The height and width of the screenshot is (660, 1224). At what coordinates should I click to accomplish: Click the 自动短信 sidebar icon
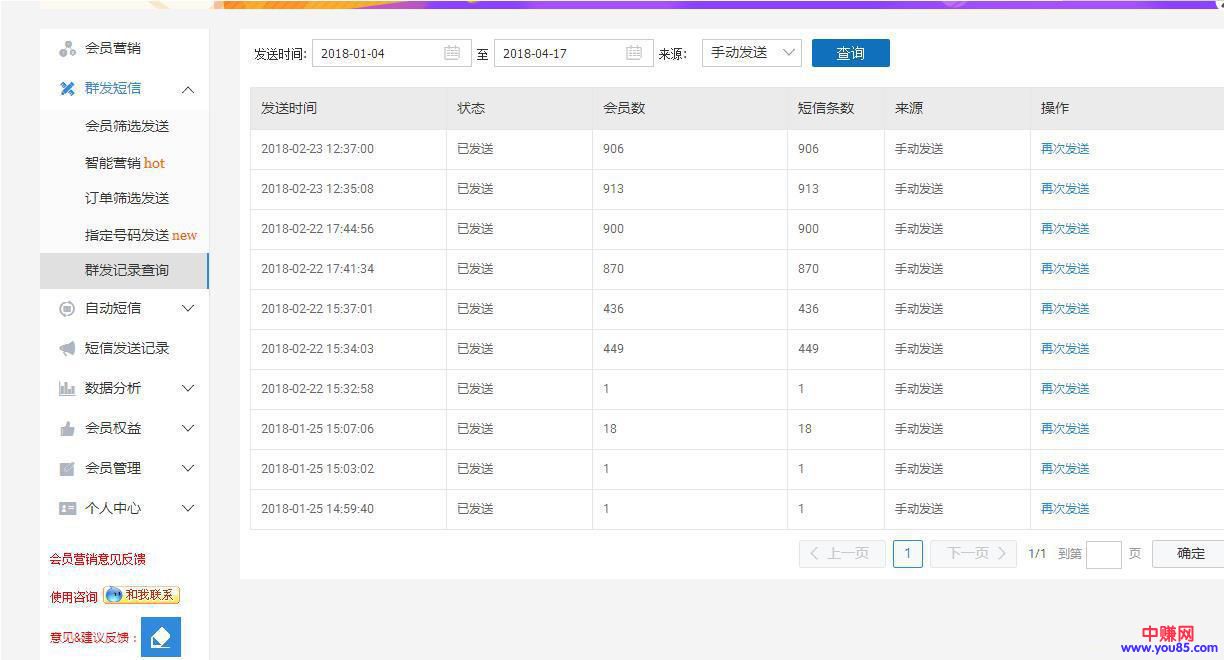coord(67,309)
